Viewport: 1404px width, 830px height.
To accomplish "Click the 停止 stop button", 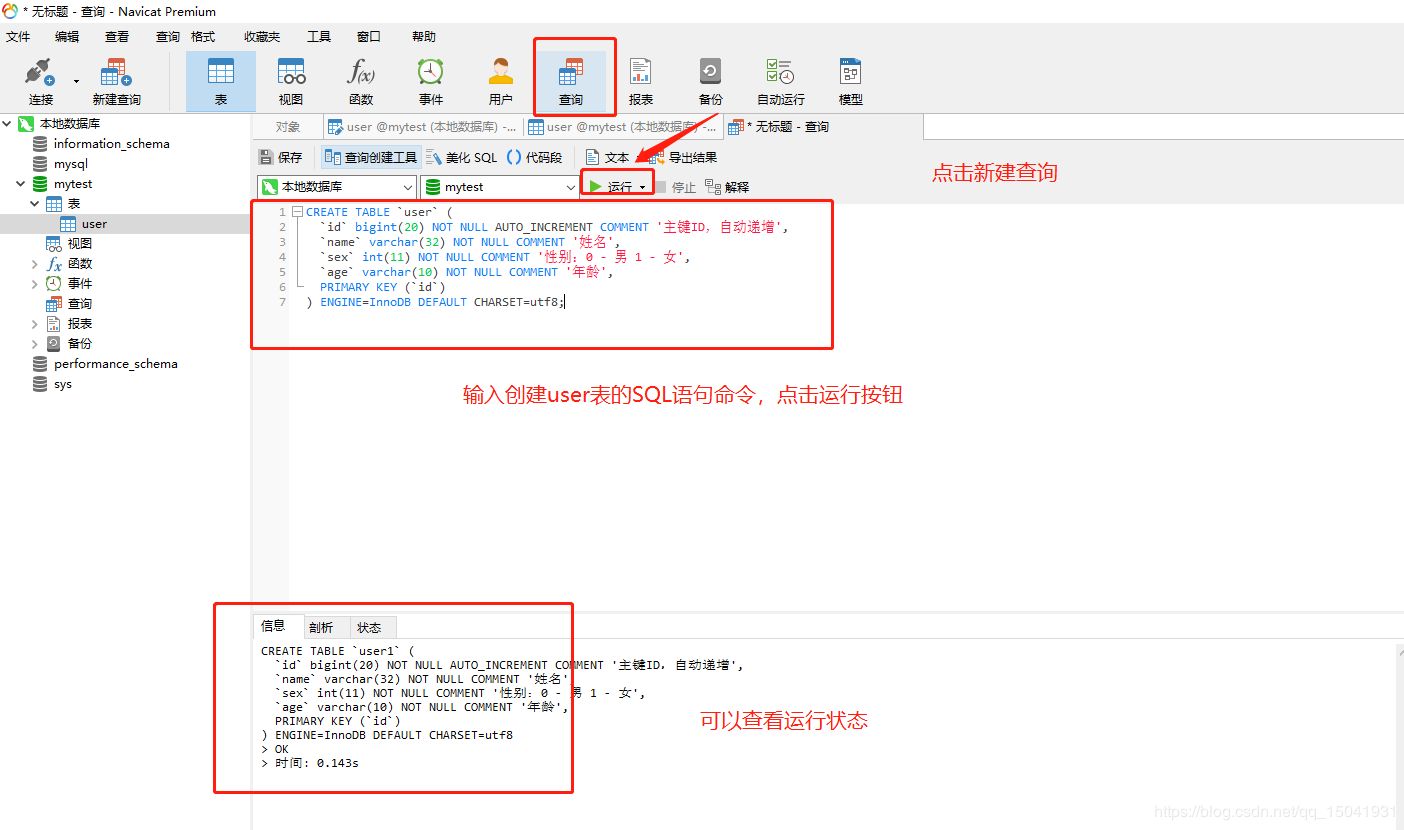I will pos(675,187).
